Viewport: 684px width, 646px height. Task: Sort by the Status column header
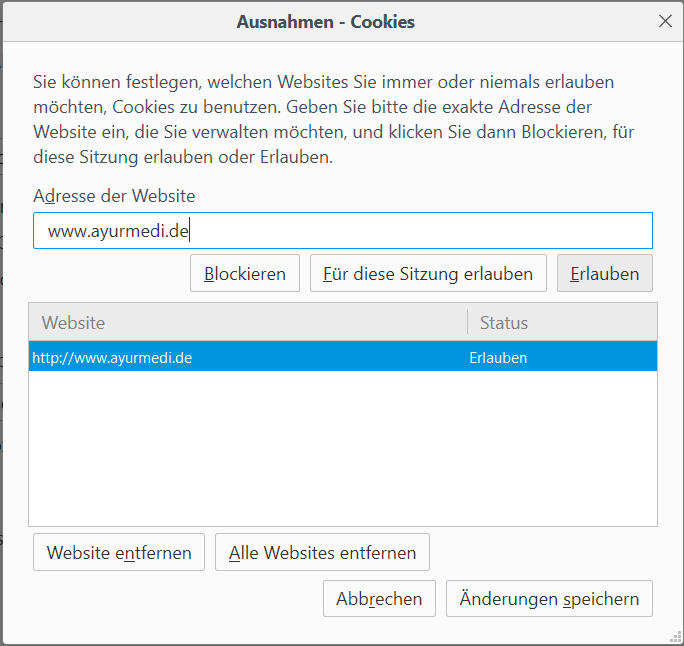561,323
